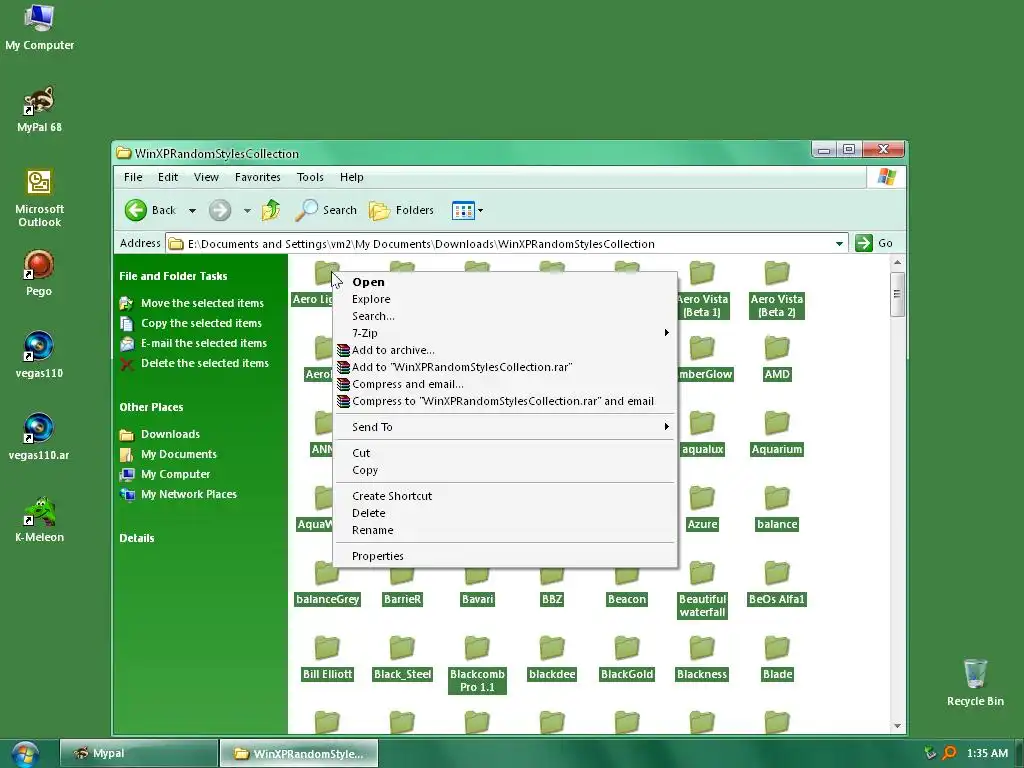This screenshot has height=768, width=1024.
Task: Select the Aero Vista (Beta 1) folder
Action: (702, 290)
